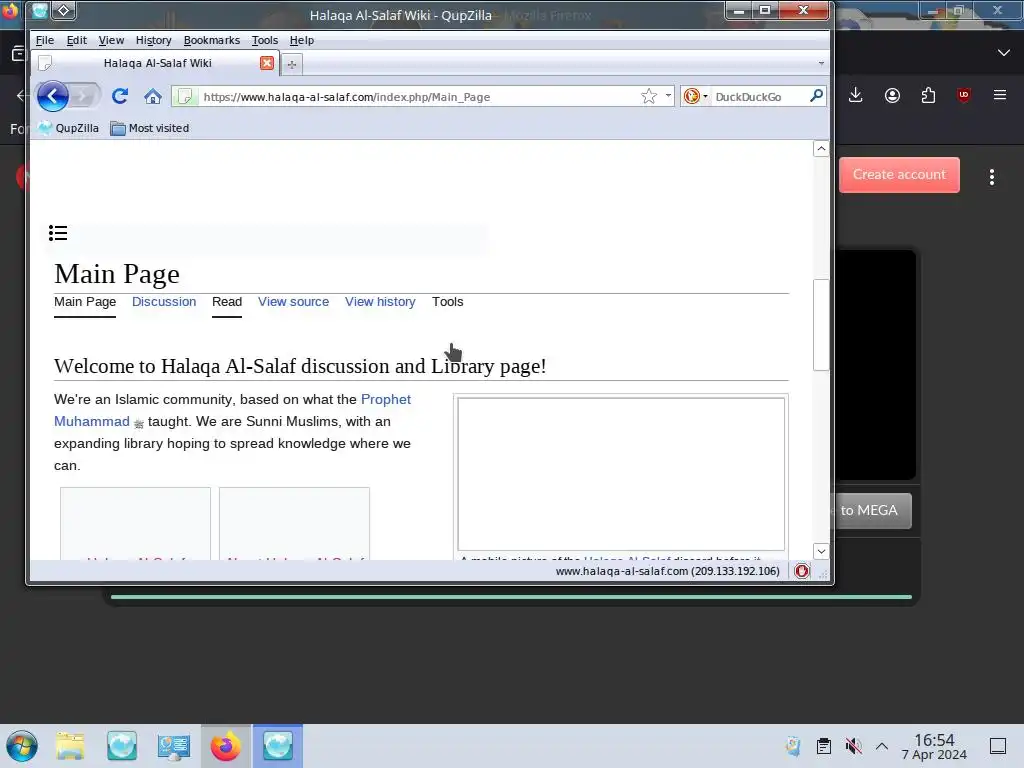Open the QupZilla bookmark toolbar entry
Viewport: 1024px width, 768px height.
point(69,128)
